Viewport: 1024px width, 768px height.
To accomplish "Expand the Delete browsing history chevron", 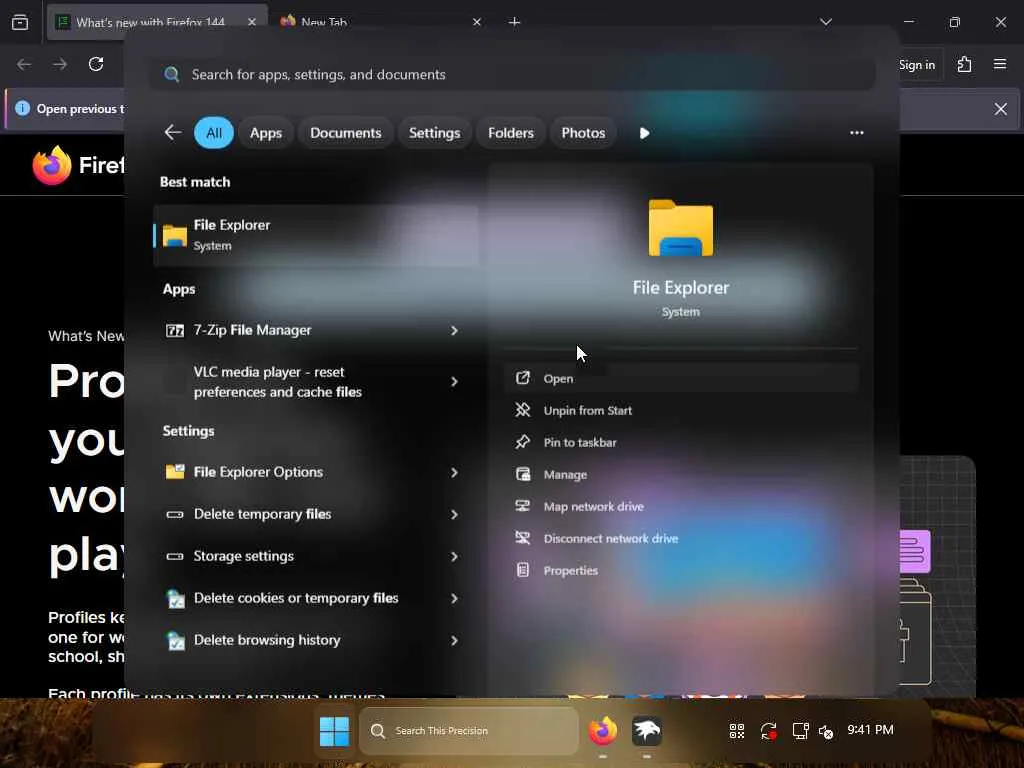I will click(454, 641).
